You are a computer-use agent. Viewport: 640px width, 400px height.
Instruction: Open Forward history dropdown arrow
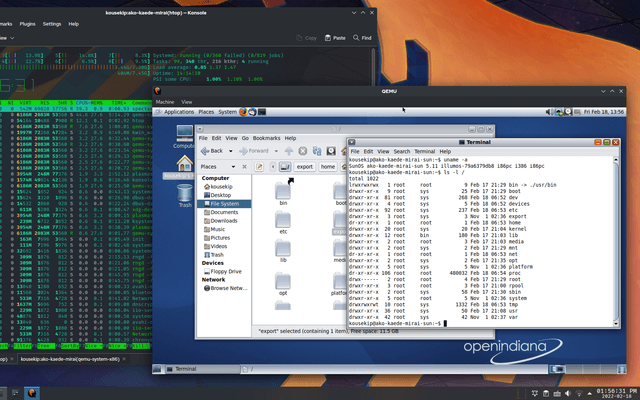click(x=276, y=151)
